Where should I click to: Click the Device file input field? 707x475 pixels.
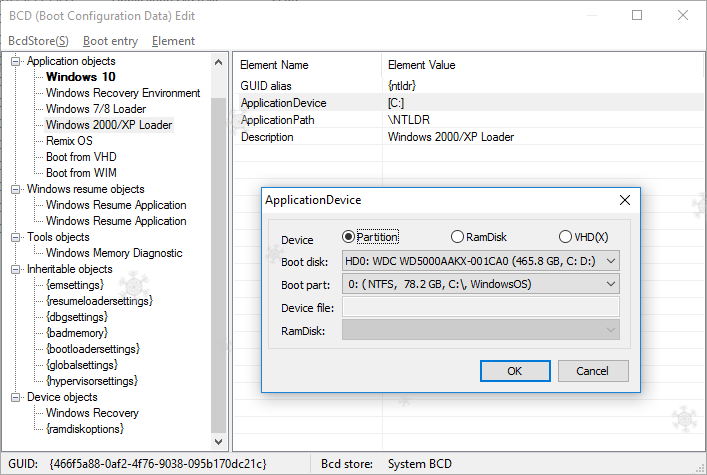coord(481,307)
